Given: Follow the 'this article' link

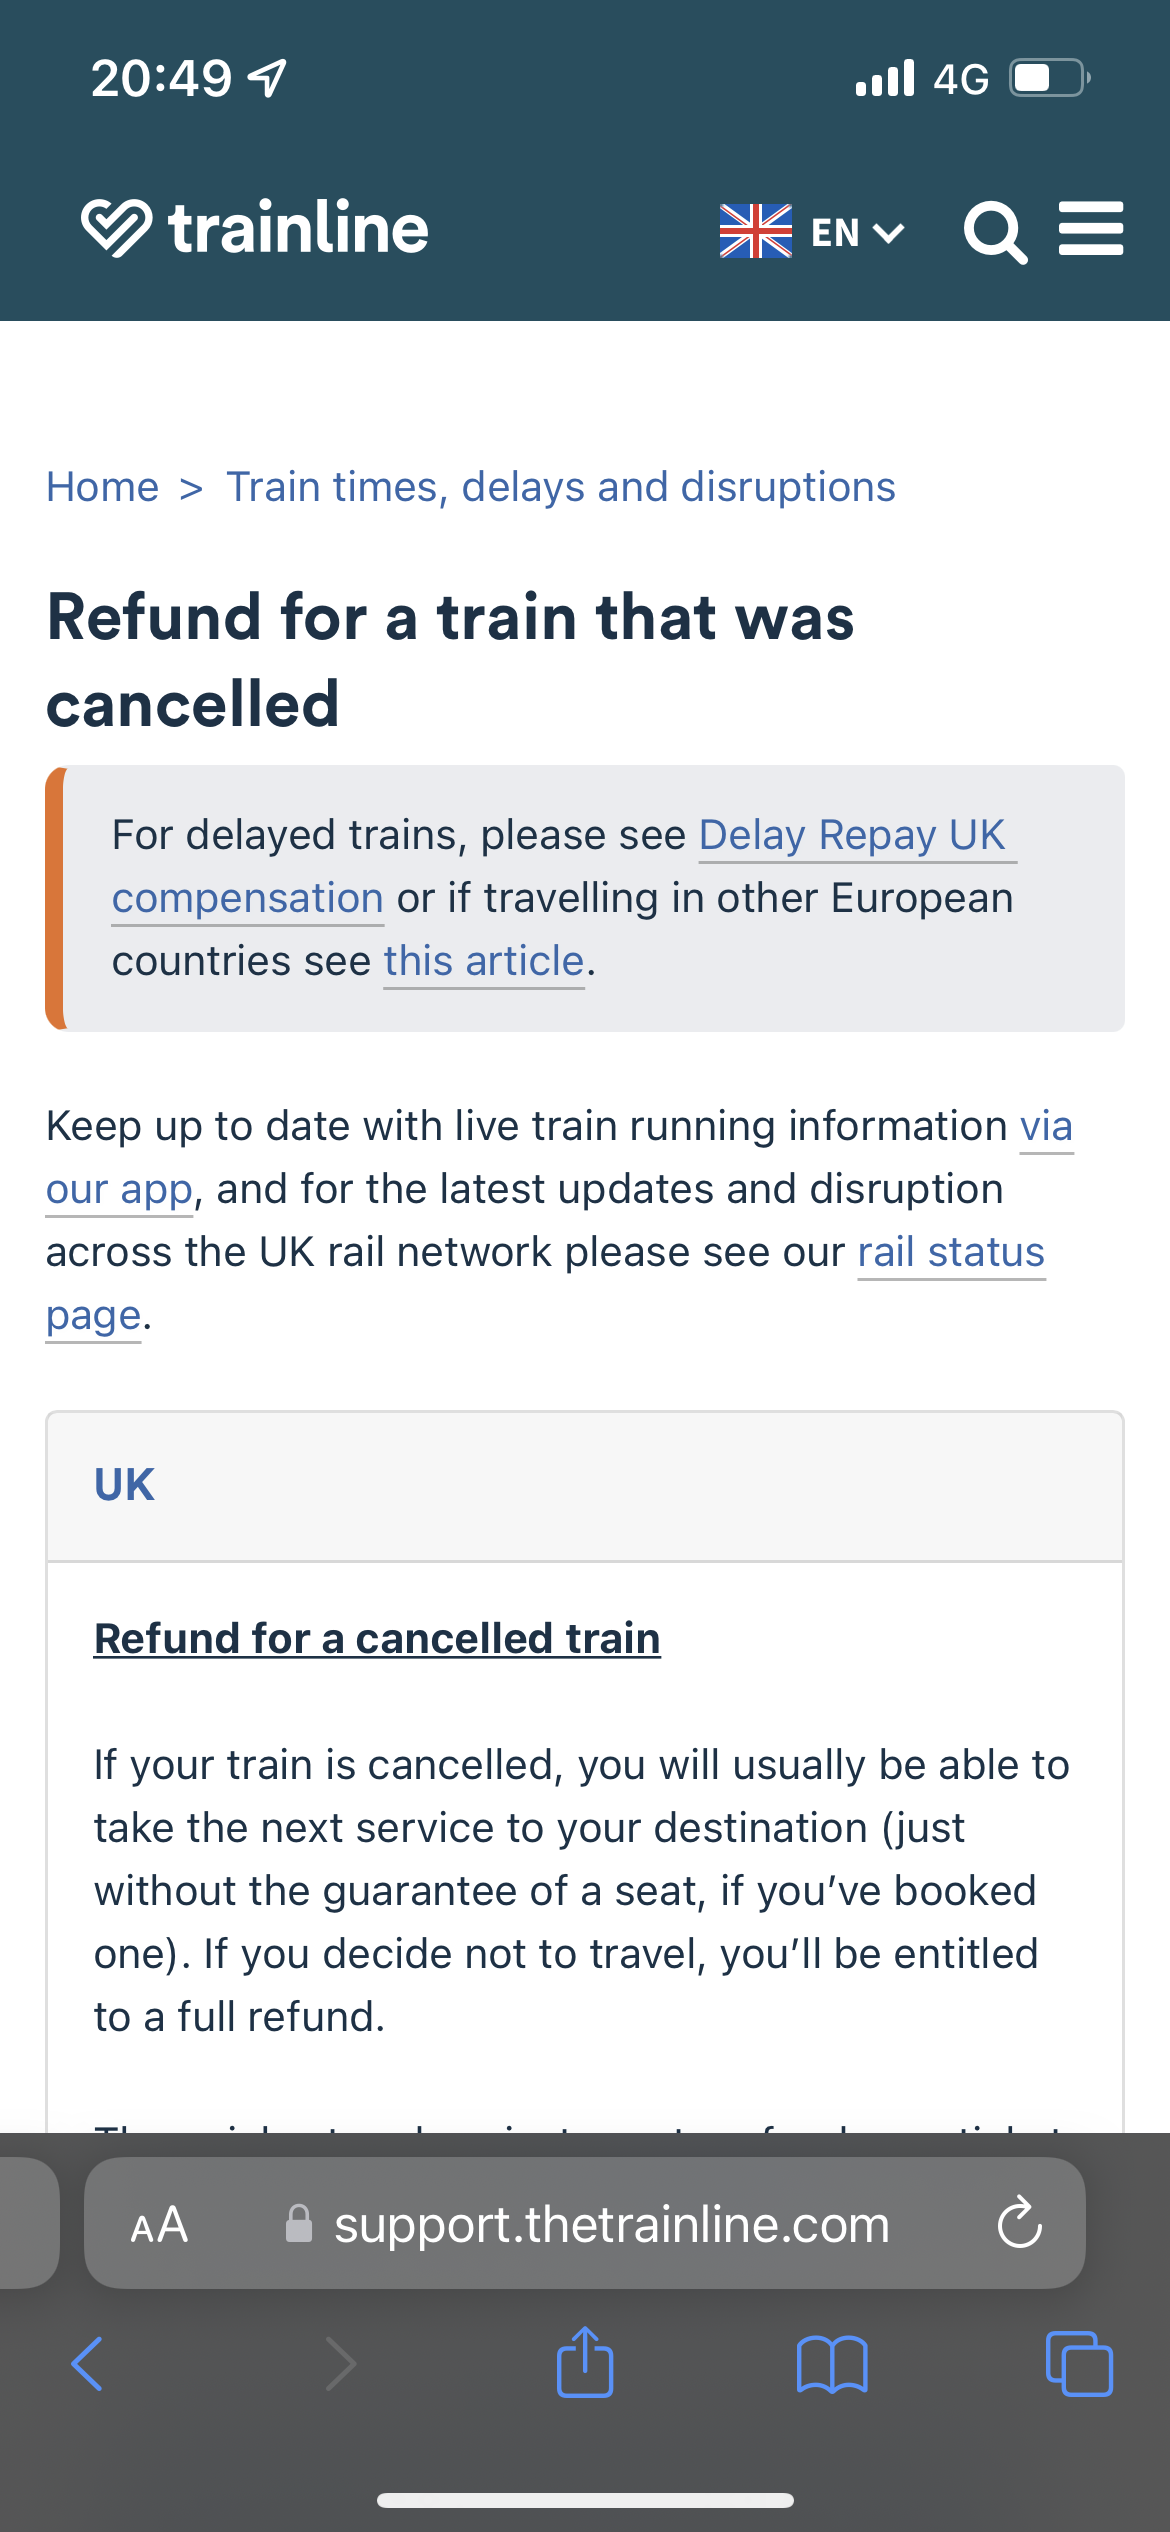Looking at the screenshot, I should coord(484,961).
